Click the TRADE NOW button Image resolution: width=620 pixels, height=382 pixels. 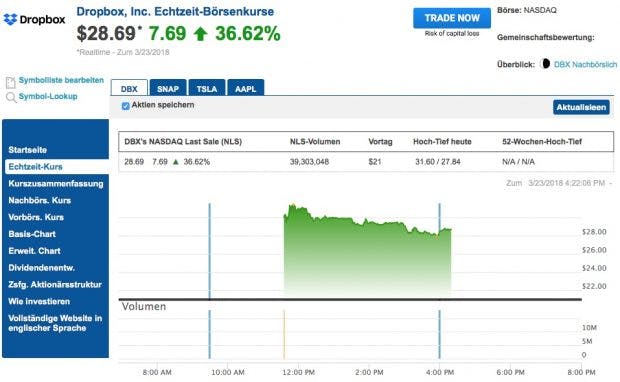point(452,18)
